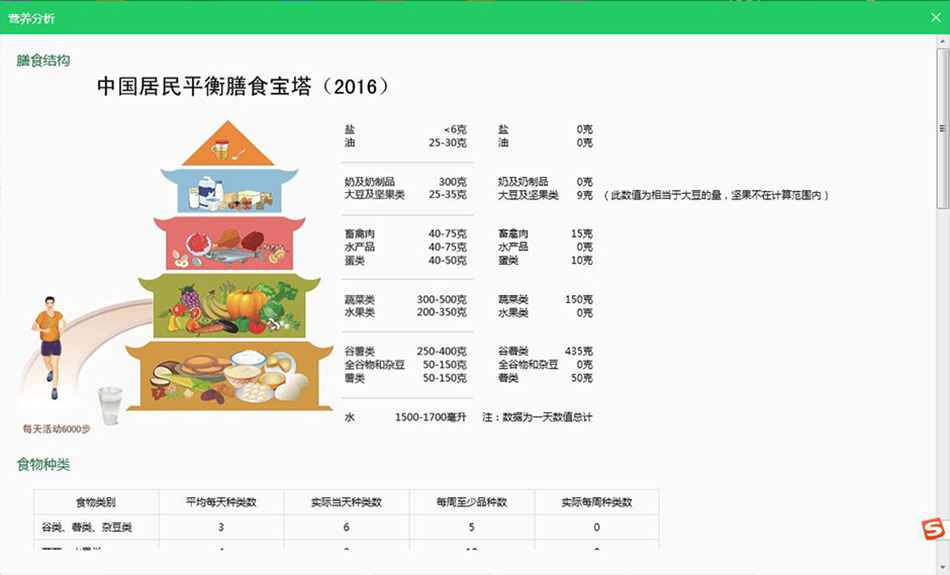Image resolution: width=950 pixels, height=575 pixels.
Task: Click the grains and tubers pyramid tier
Action: [229, 375]
